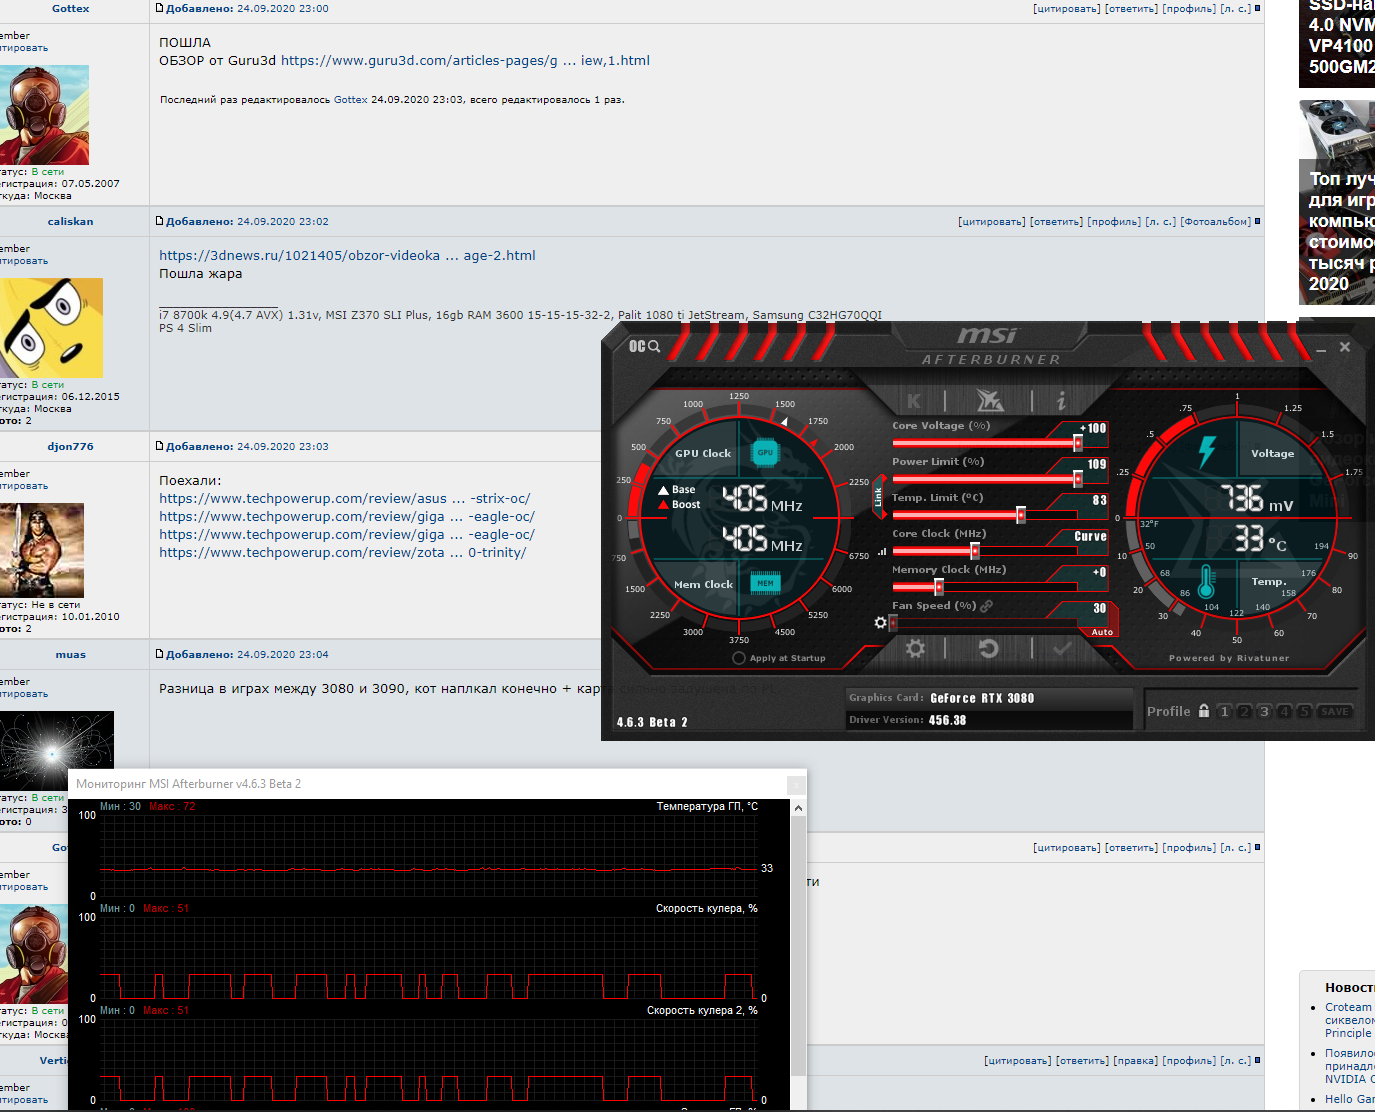This screenshot has height=1112, width=1375.
Task: Adjust the Core Clock slider handle
Action: click(x=975, y=551)
